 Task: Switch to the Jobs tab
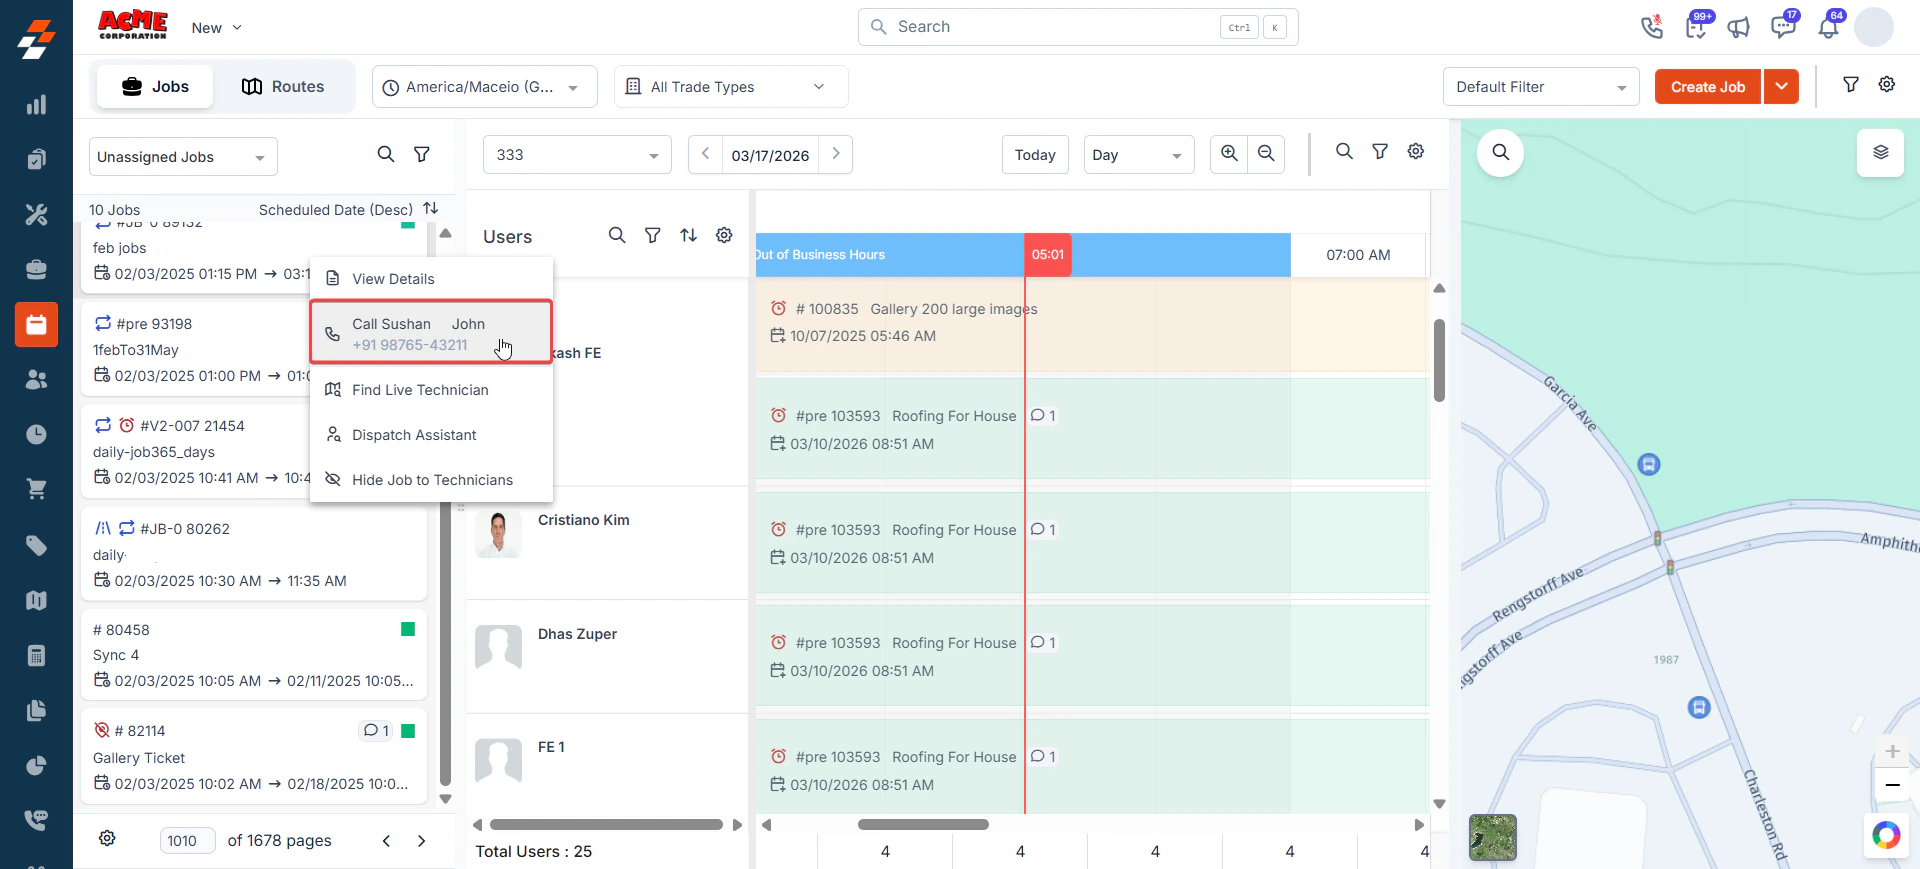155,87
